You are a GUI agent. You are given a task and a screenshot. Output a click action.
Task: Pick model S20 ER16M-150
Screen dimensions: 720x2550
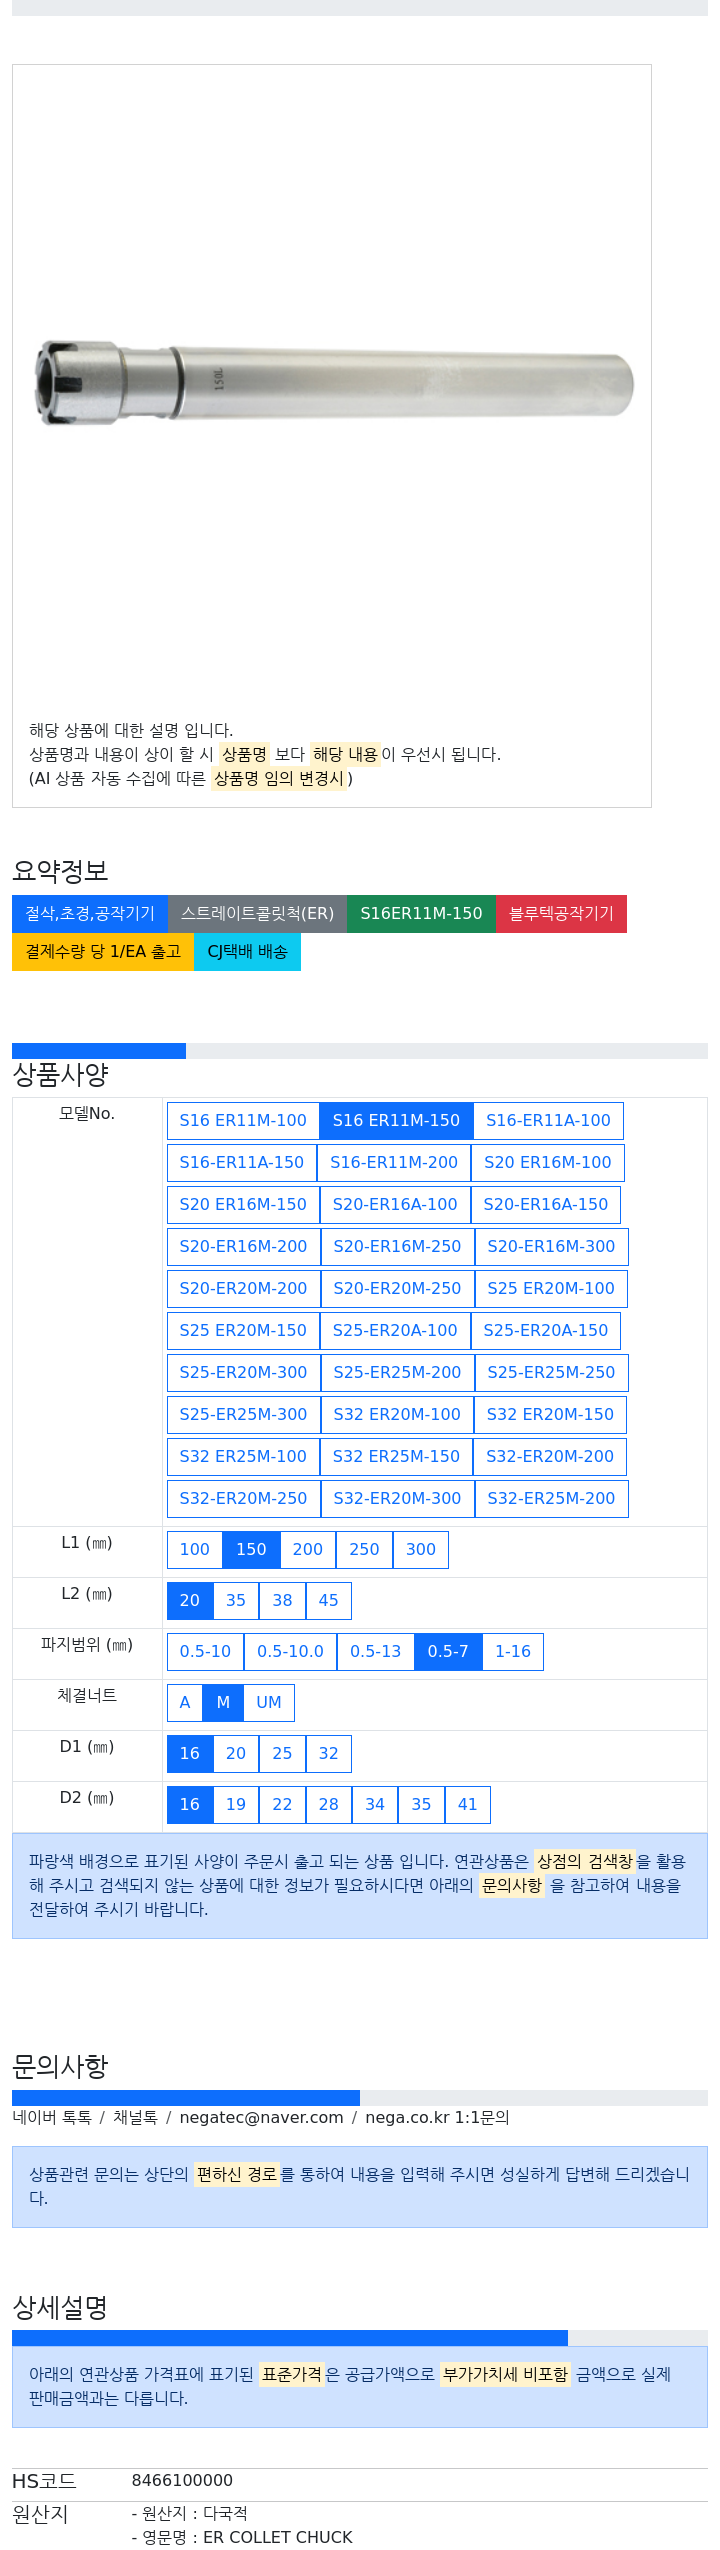pyautogui.click(x=243, y=1205)
